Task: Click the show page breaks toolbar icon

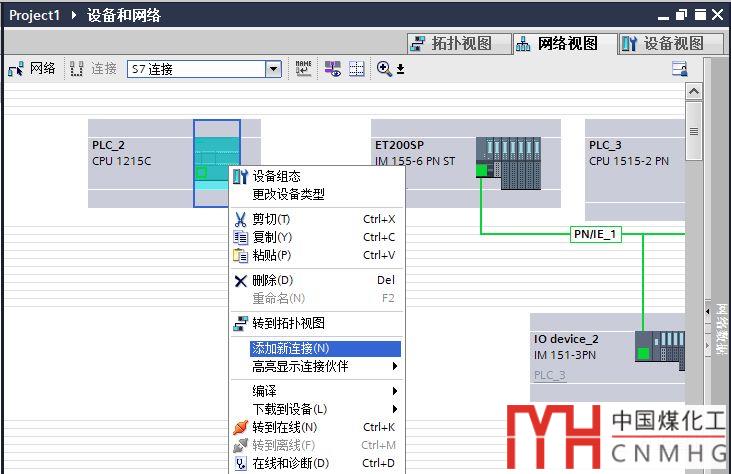Action: (357, 69)
